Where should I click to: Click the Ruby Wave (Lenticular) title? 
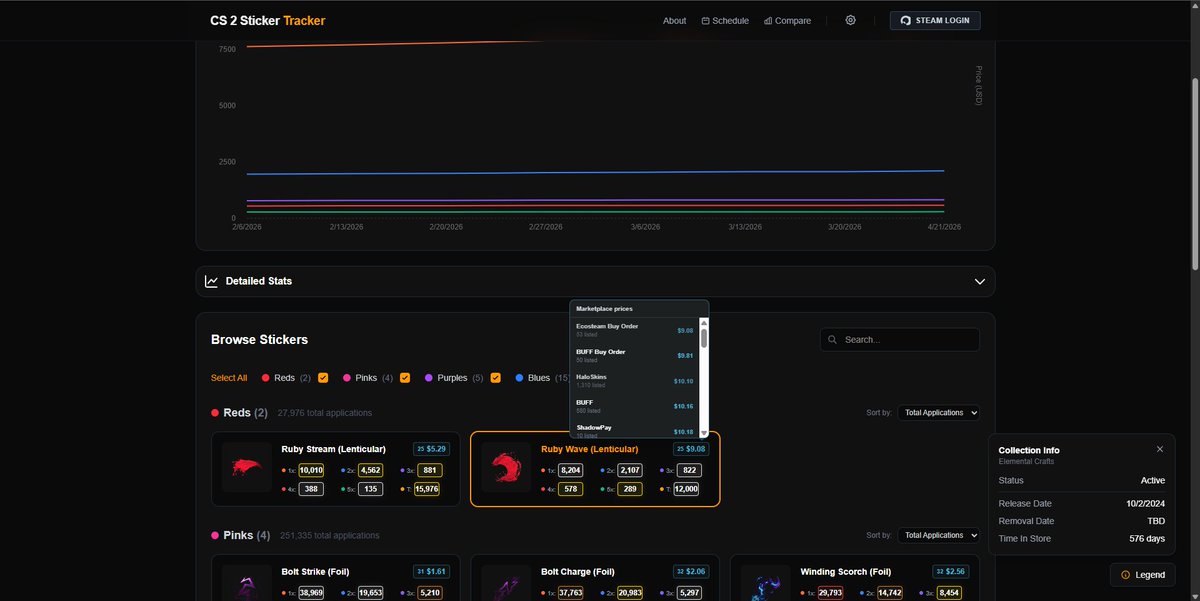click(589, 449)
